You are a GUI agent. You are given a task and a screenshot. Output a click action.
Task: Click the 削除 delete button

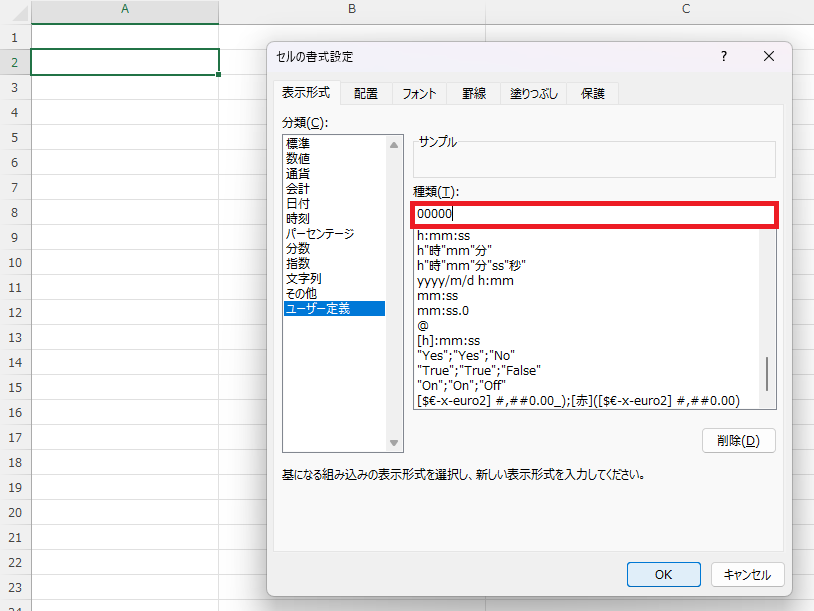738,441
